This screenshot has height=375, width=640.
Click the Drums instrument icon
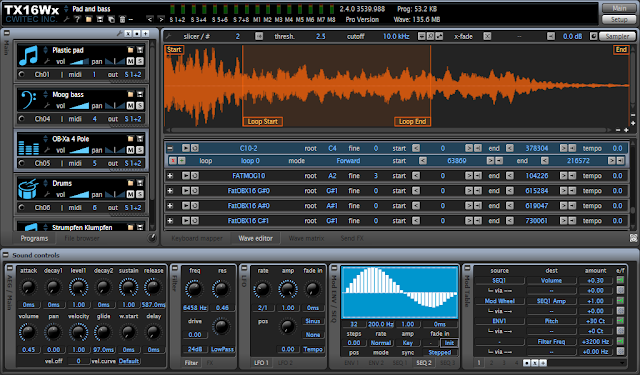pyautogui.click(x=28, y=189)
